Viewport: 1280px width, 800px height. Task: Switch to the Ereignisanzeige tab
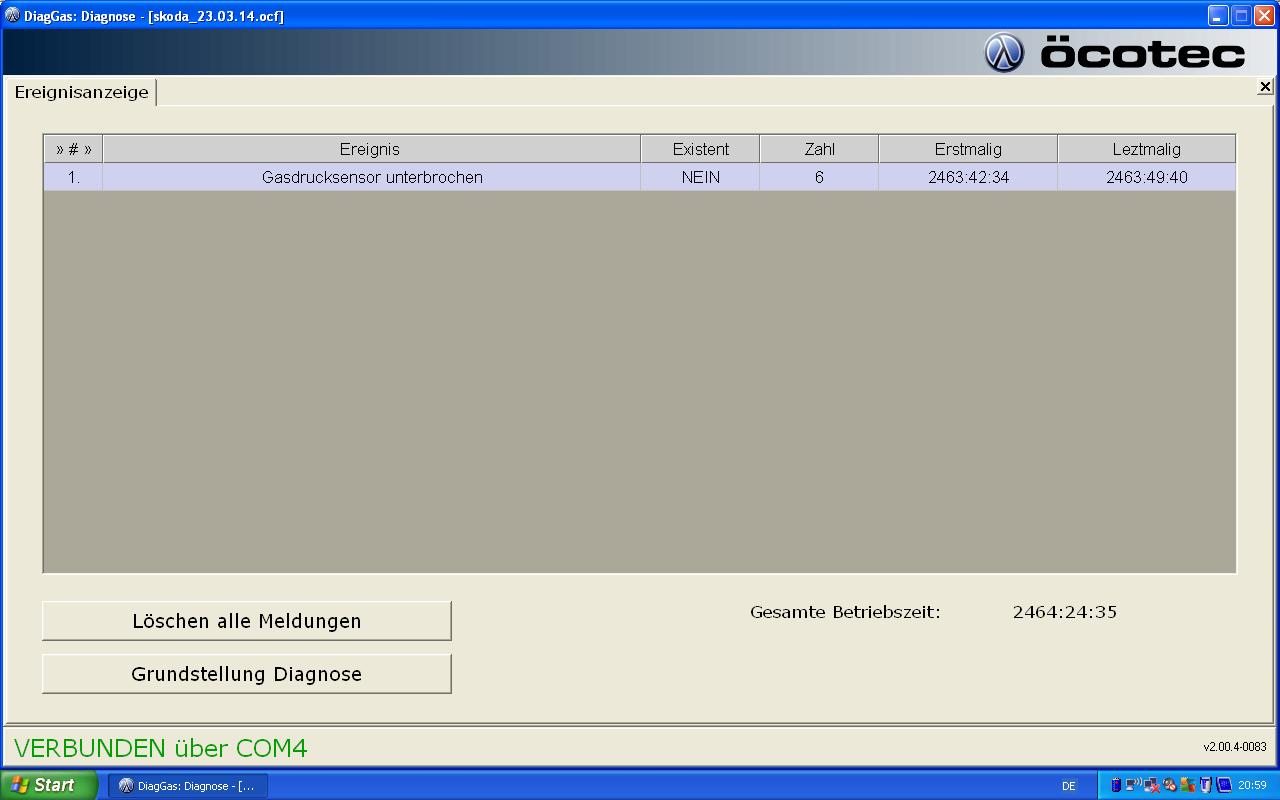(81, 93)
